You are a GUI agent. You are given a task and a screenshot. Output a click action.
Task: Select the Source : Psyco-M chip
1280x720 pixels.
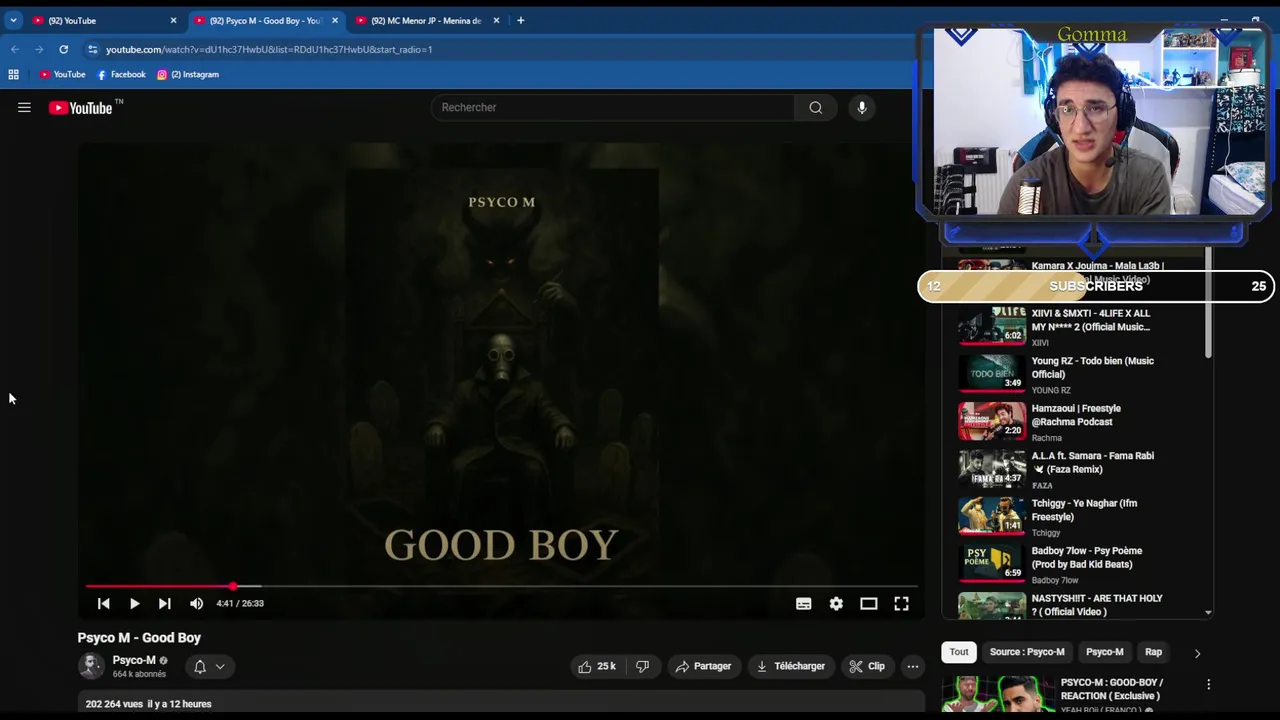click(x=1027, y=652)
